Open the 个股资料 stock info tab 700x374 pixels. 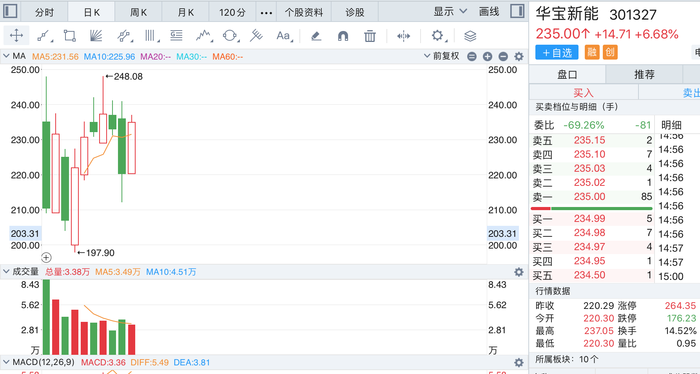tap(304, 12)
